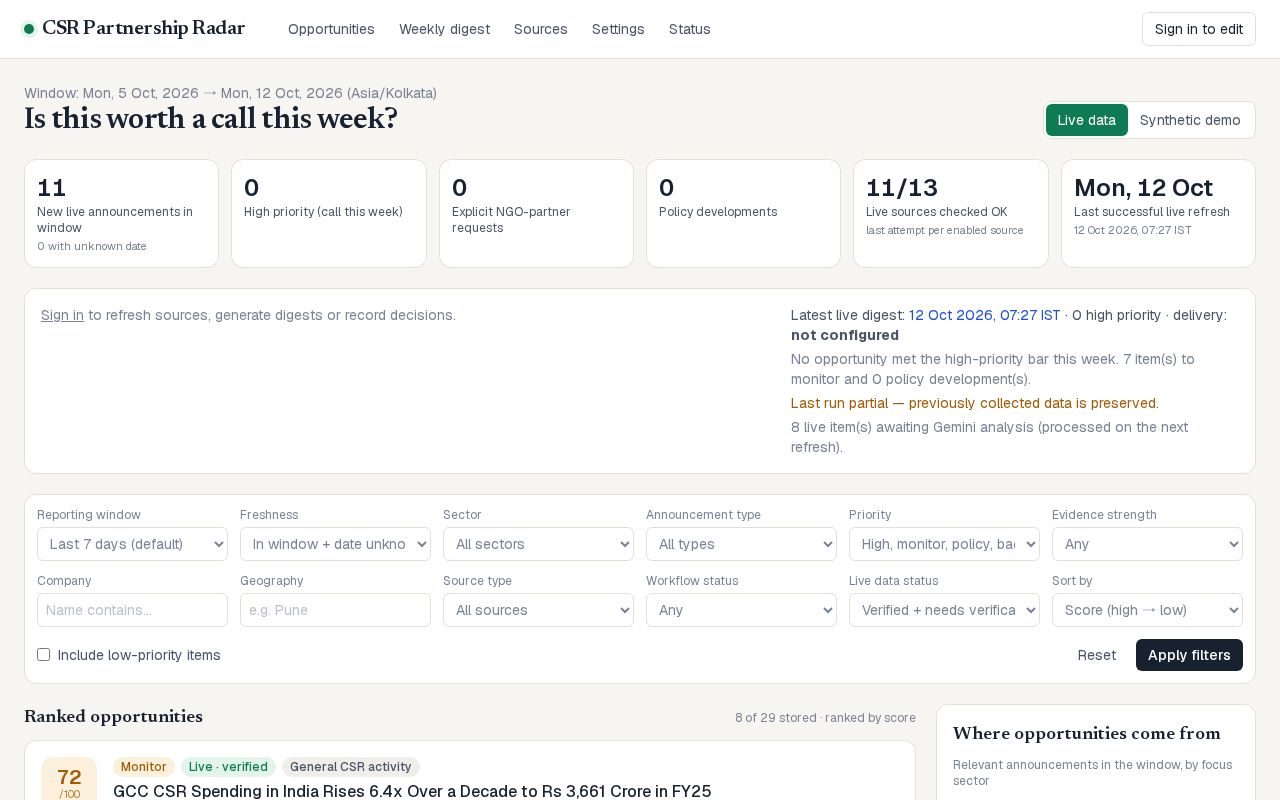Click the Sign in link in notice
This screenshot has height=800, width=1280.
click(62, 315)
